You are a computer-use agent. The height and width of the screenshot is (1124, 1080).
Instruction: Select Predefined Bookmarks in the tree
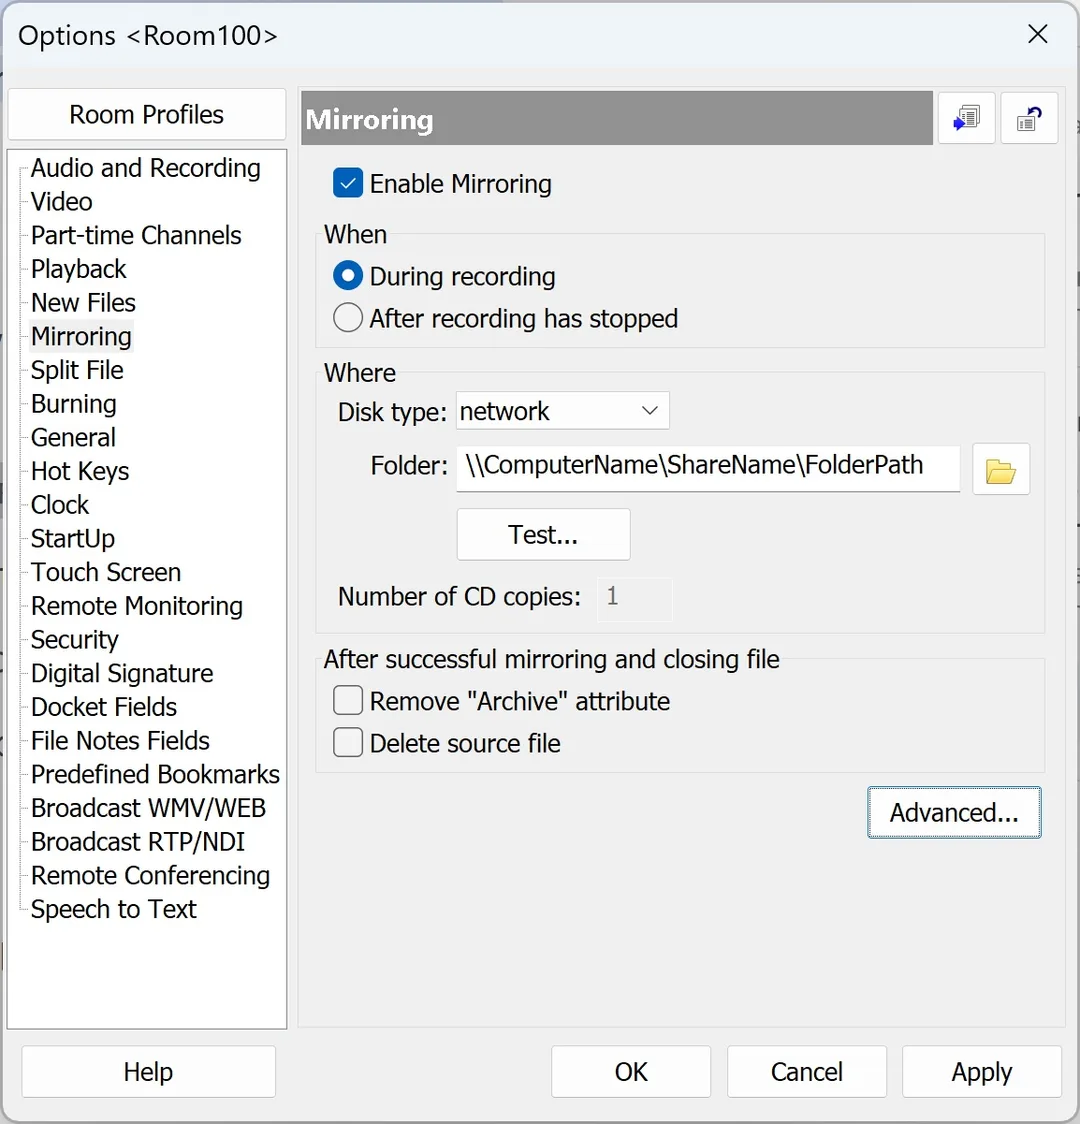pos(156,775)
